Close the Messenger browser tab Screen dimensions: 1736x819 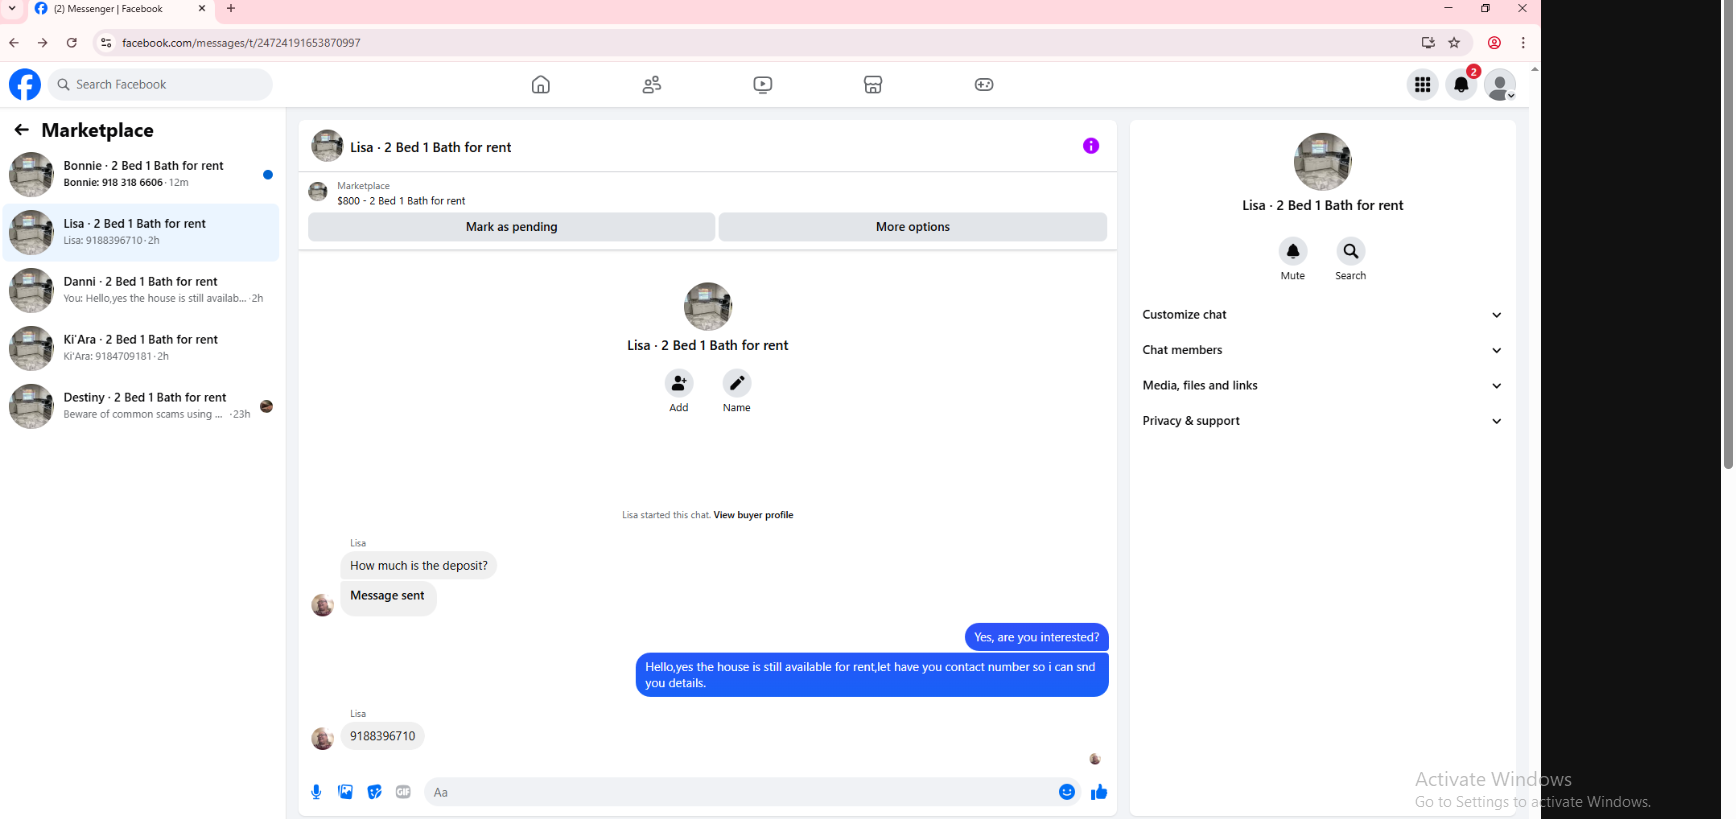coord(202,9)
